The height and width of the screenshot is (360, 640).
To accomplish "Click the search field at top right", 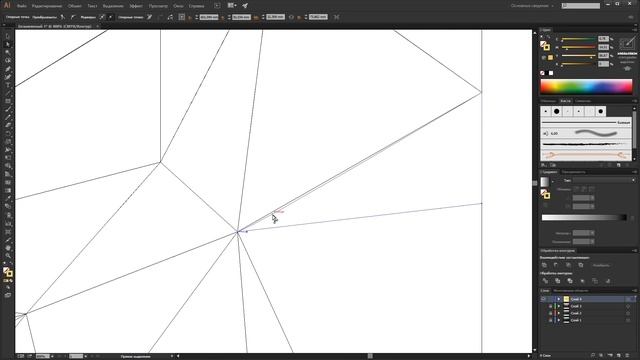I will pos(581,6).
